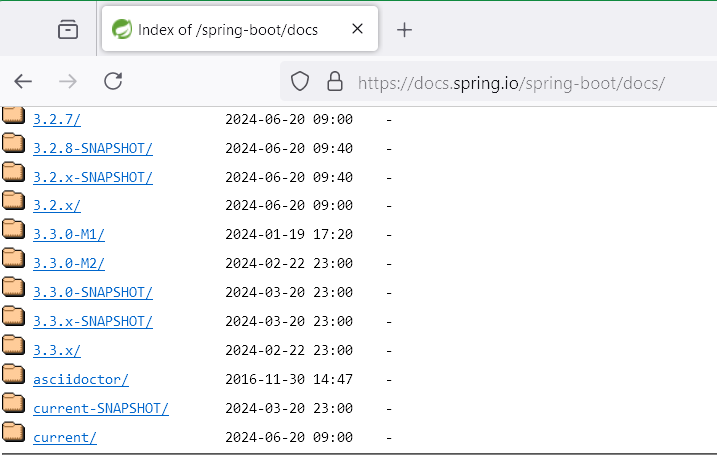
Task: Click the folder icon beside 3.2.7/
Action: 13,115
